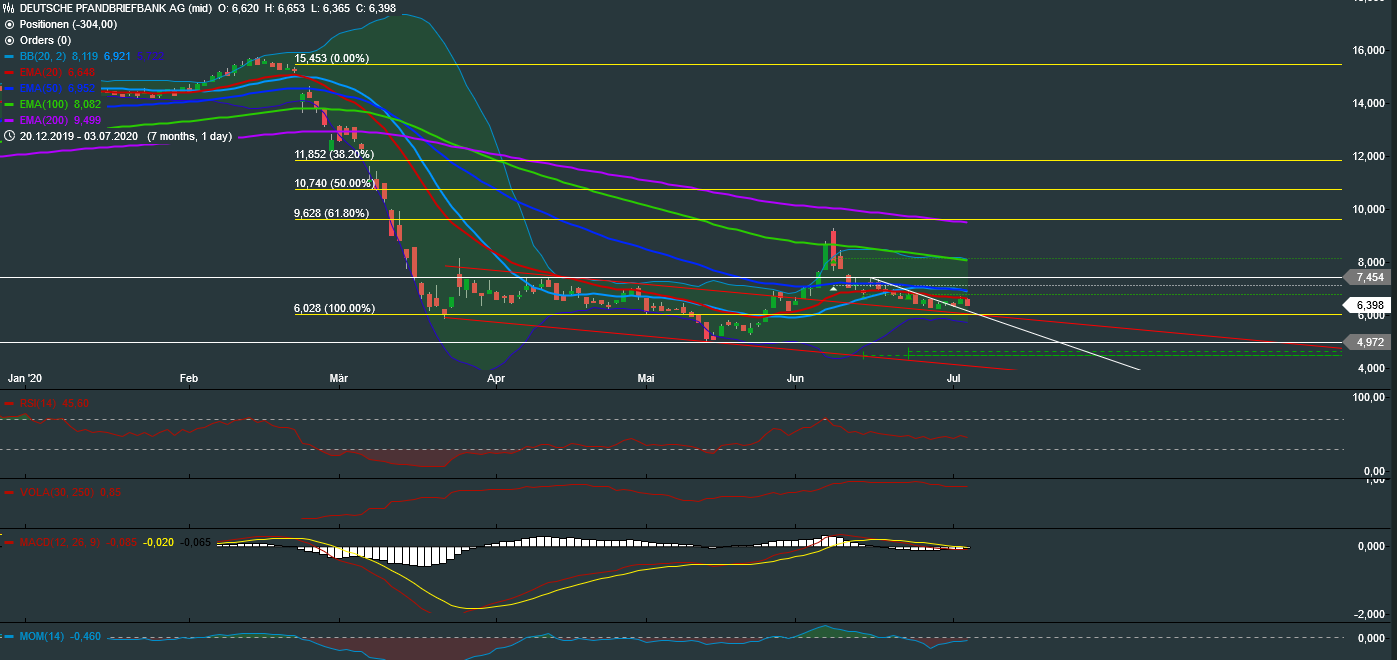Click the MOM blue color dash
The width and height of the screenshot is (1397, 660).
point(9,636)
